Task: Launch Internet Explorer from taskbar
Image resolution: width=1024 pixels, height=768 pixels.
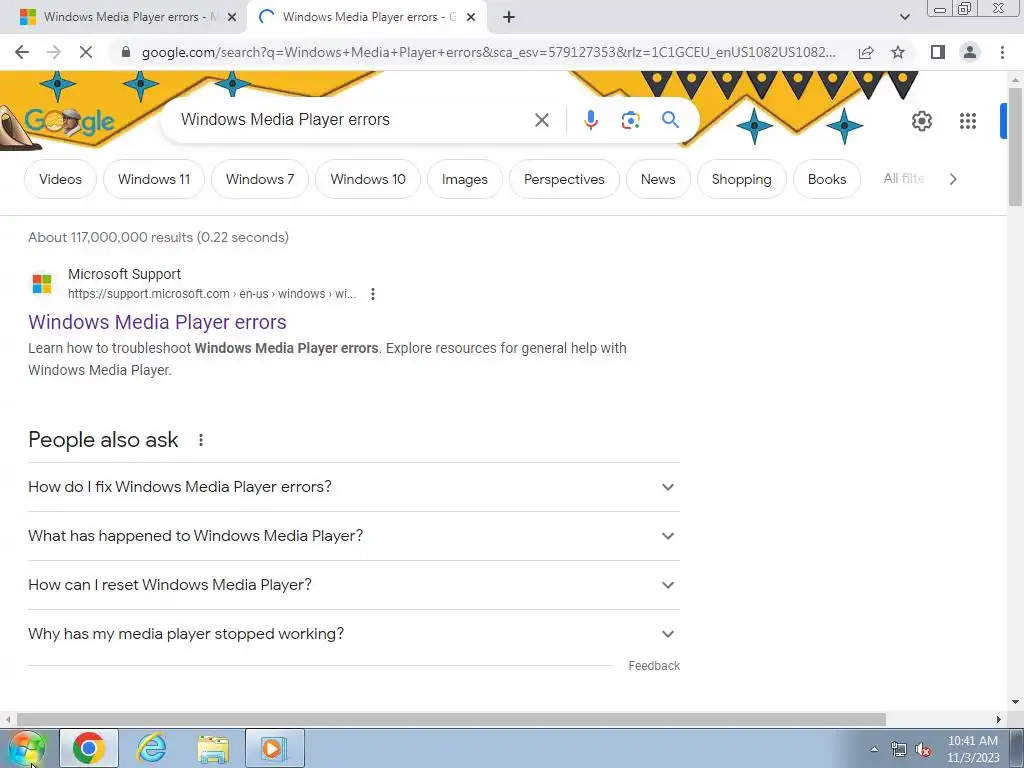Action: tap(152, 748)
